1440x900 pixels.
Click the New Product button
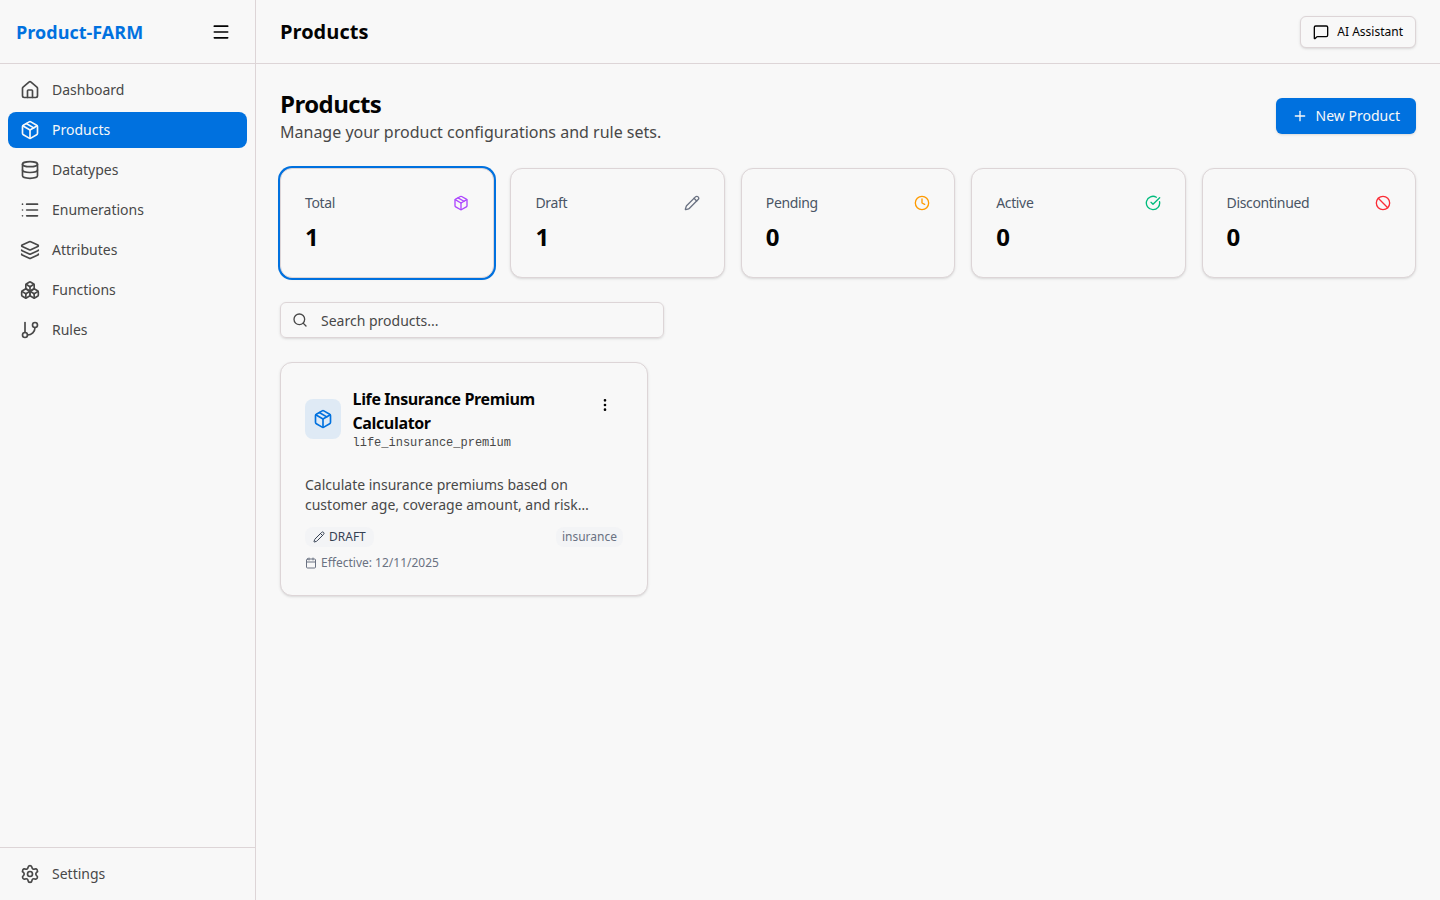[x=1345, y=116]
